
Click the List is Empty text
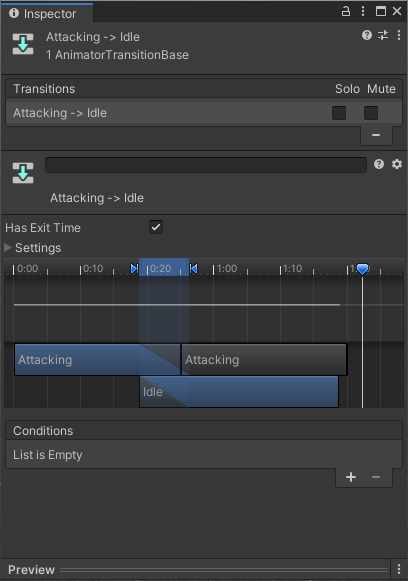[x=47, y=455]
